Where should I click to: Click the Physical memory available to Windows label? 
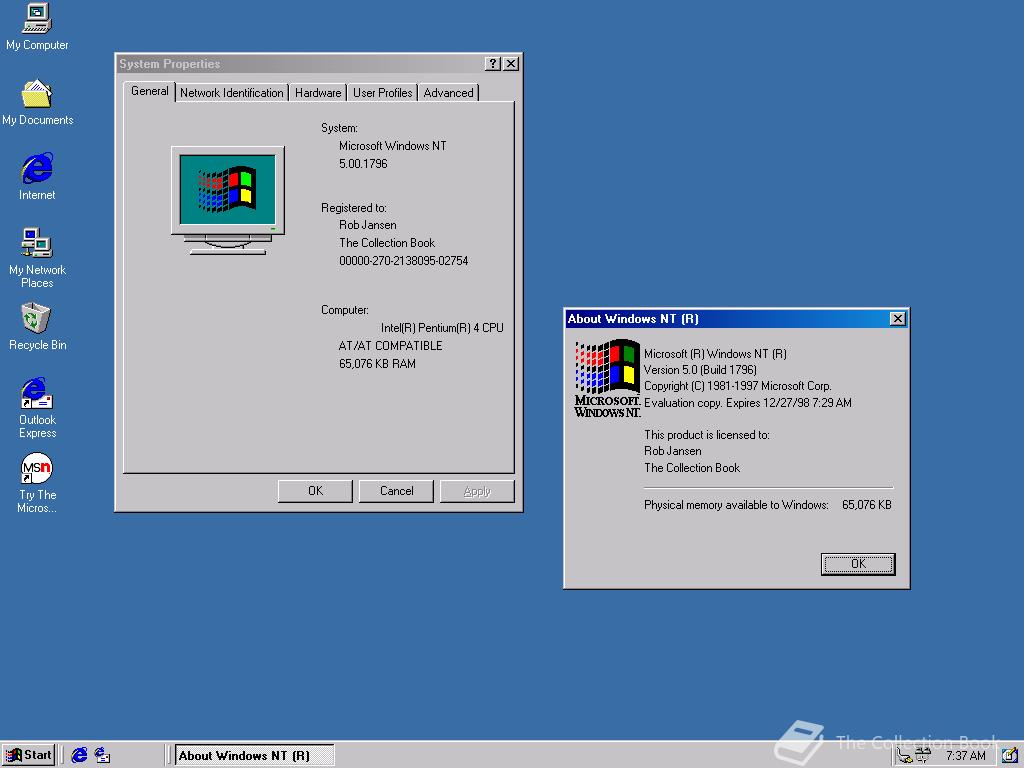point(736,505)
